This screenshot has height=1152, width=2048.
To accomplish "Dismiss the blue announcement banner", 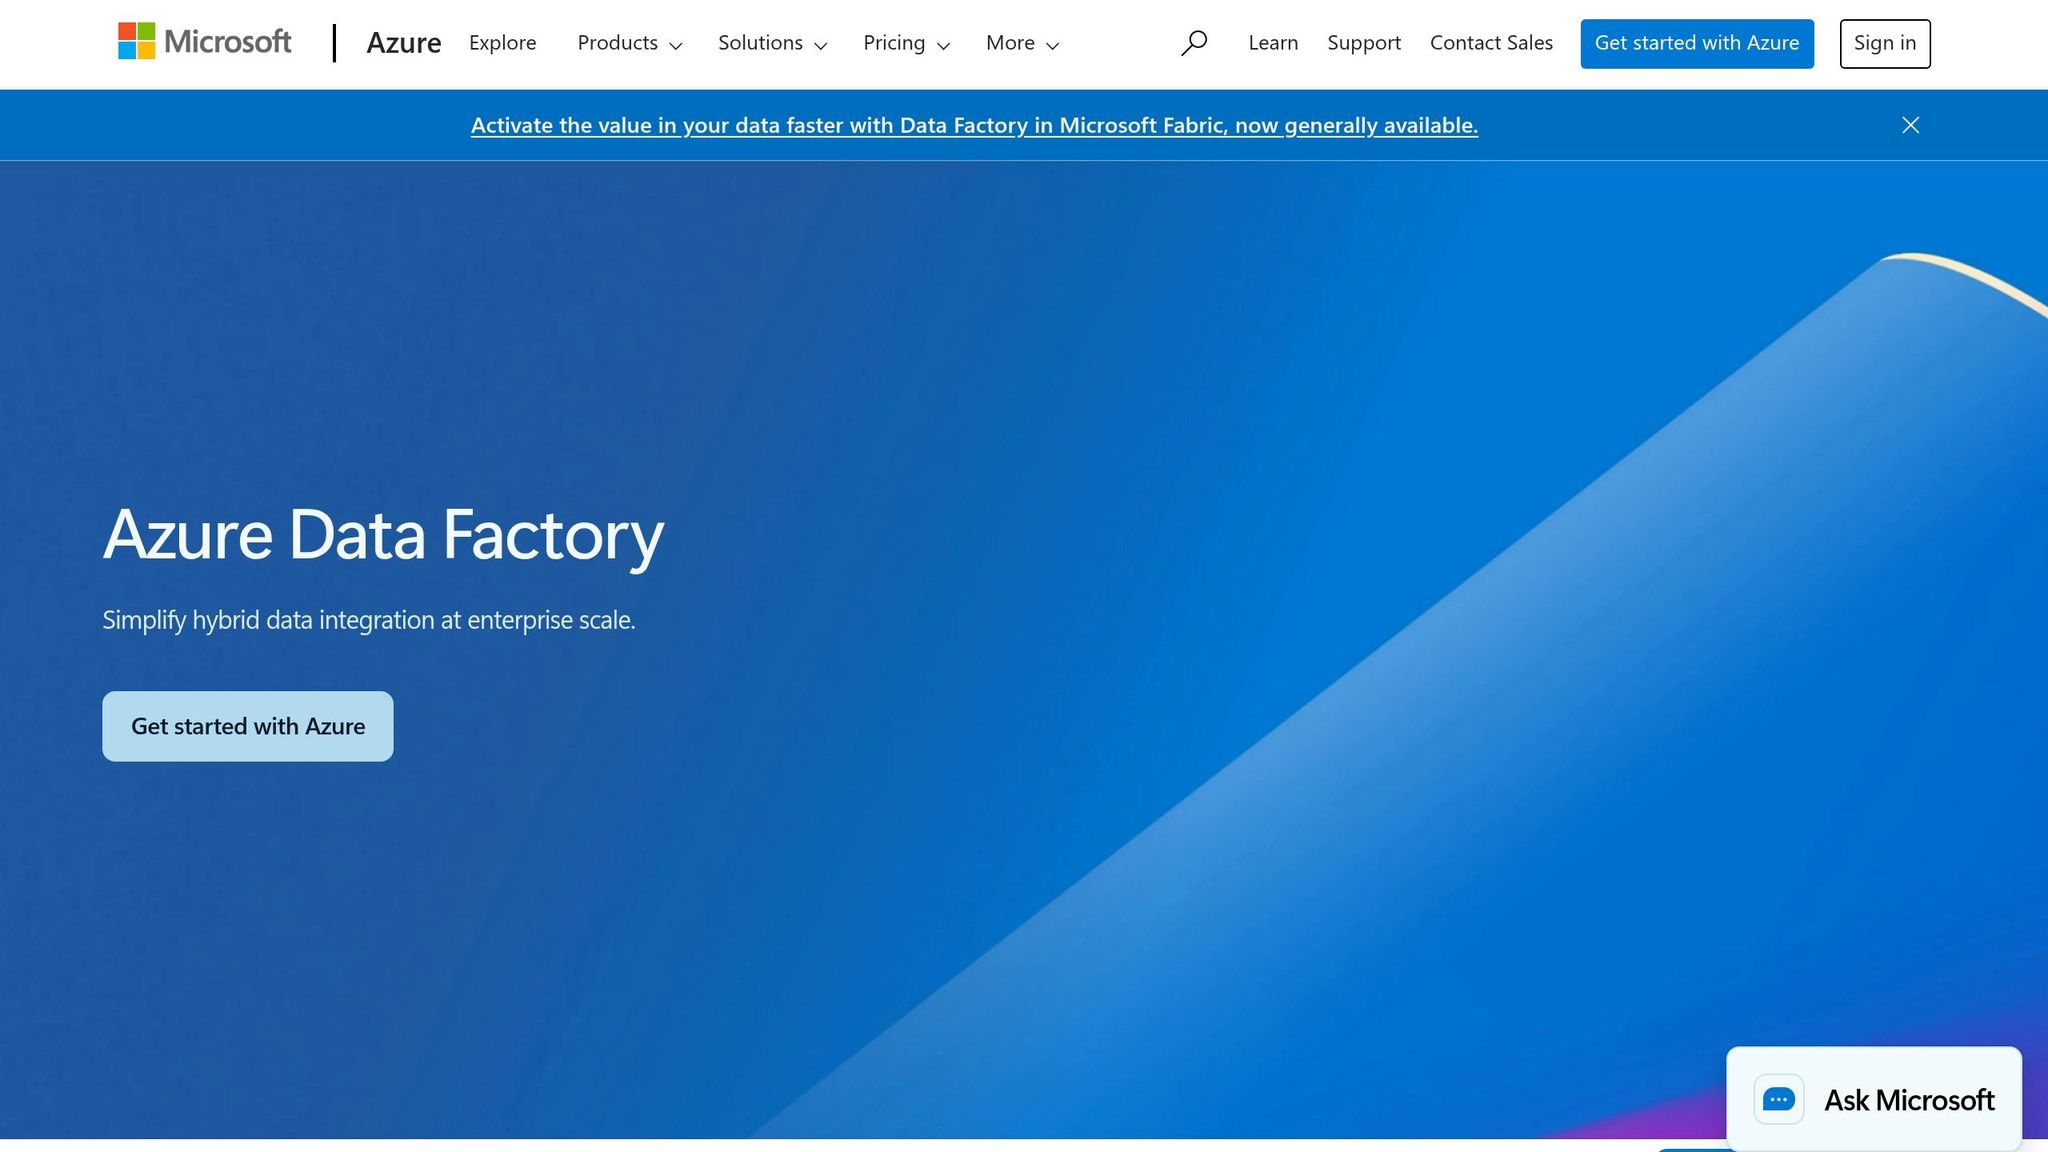I will 1910,125.
